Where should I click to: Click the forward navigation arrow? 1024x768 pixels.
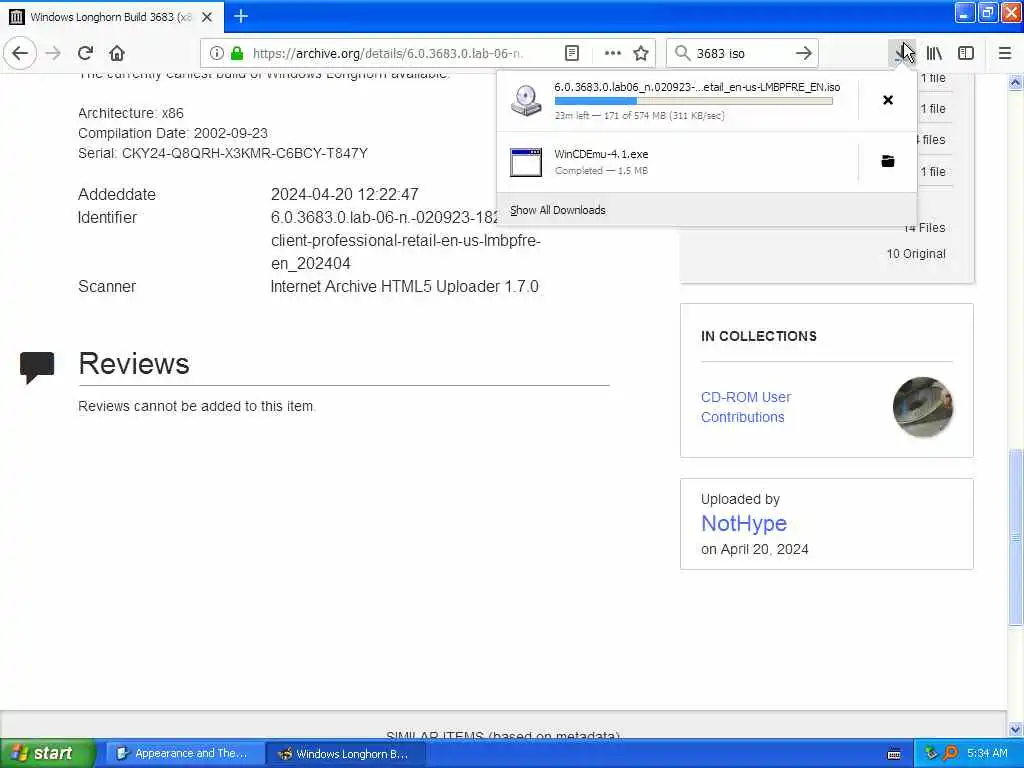[54, 53]
